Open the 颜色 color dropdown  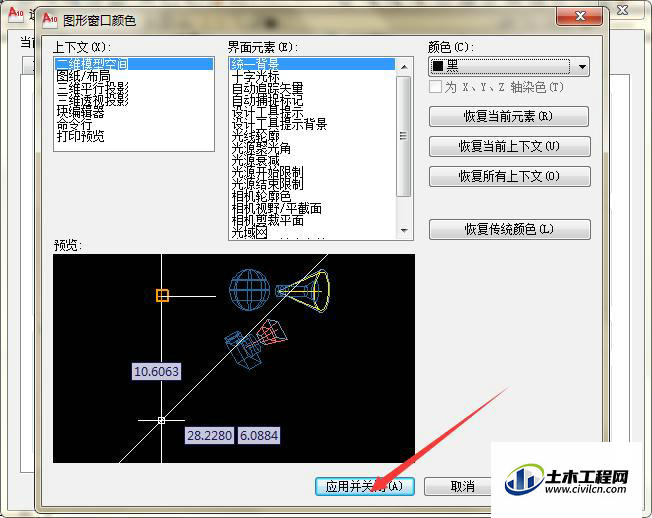coord(509,67)
